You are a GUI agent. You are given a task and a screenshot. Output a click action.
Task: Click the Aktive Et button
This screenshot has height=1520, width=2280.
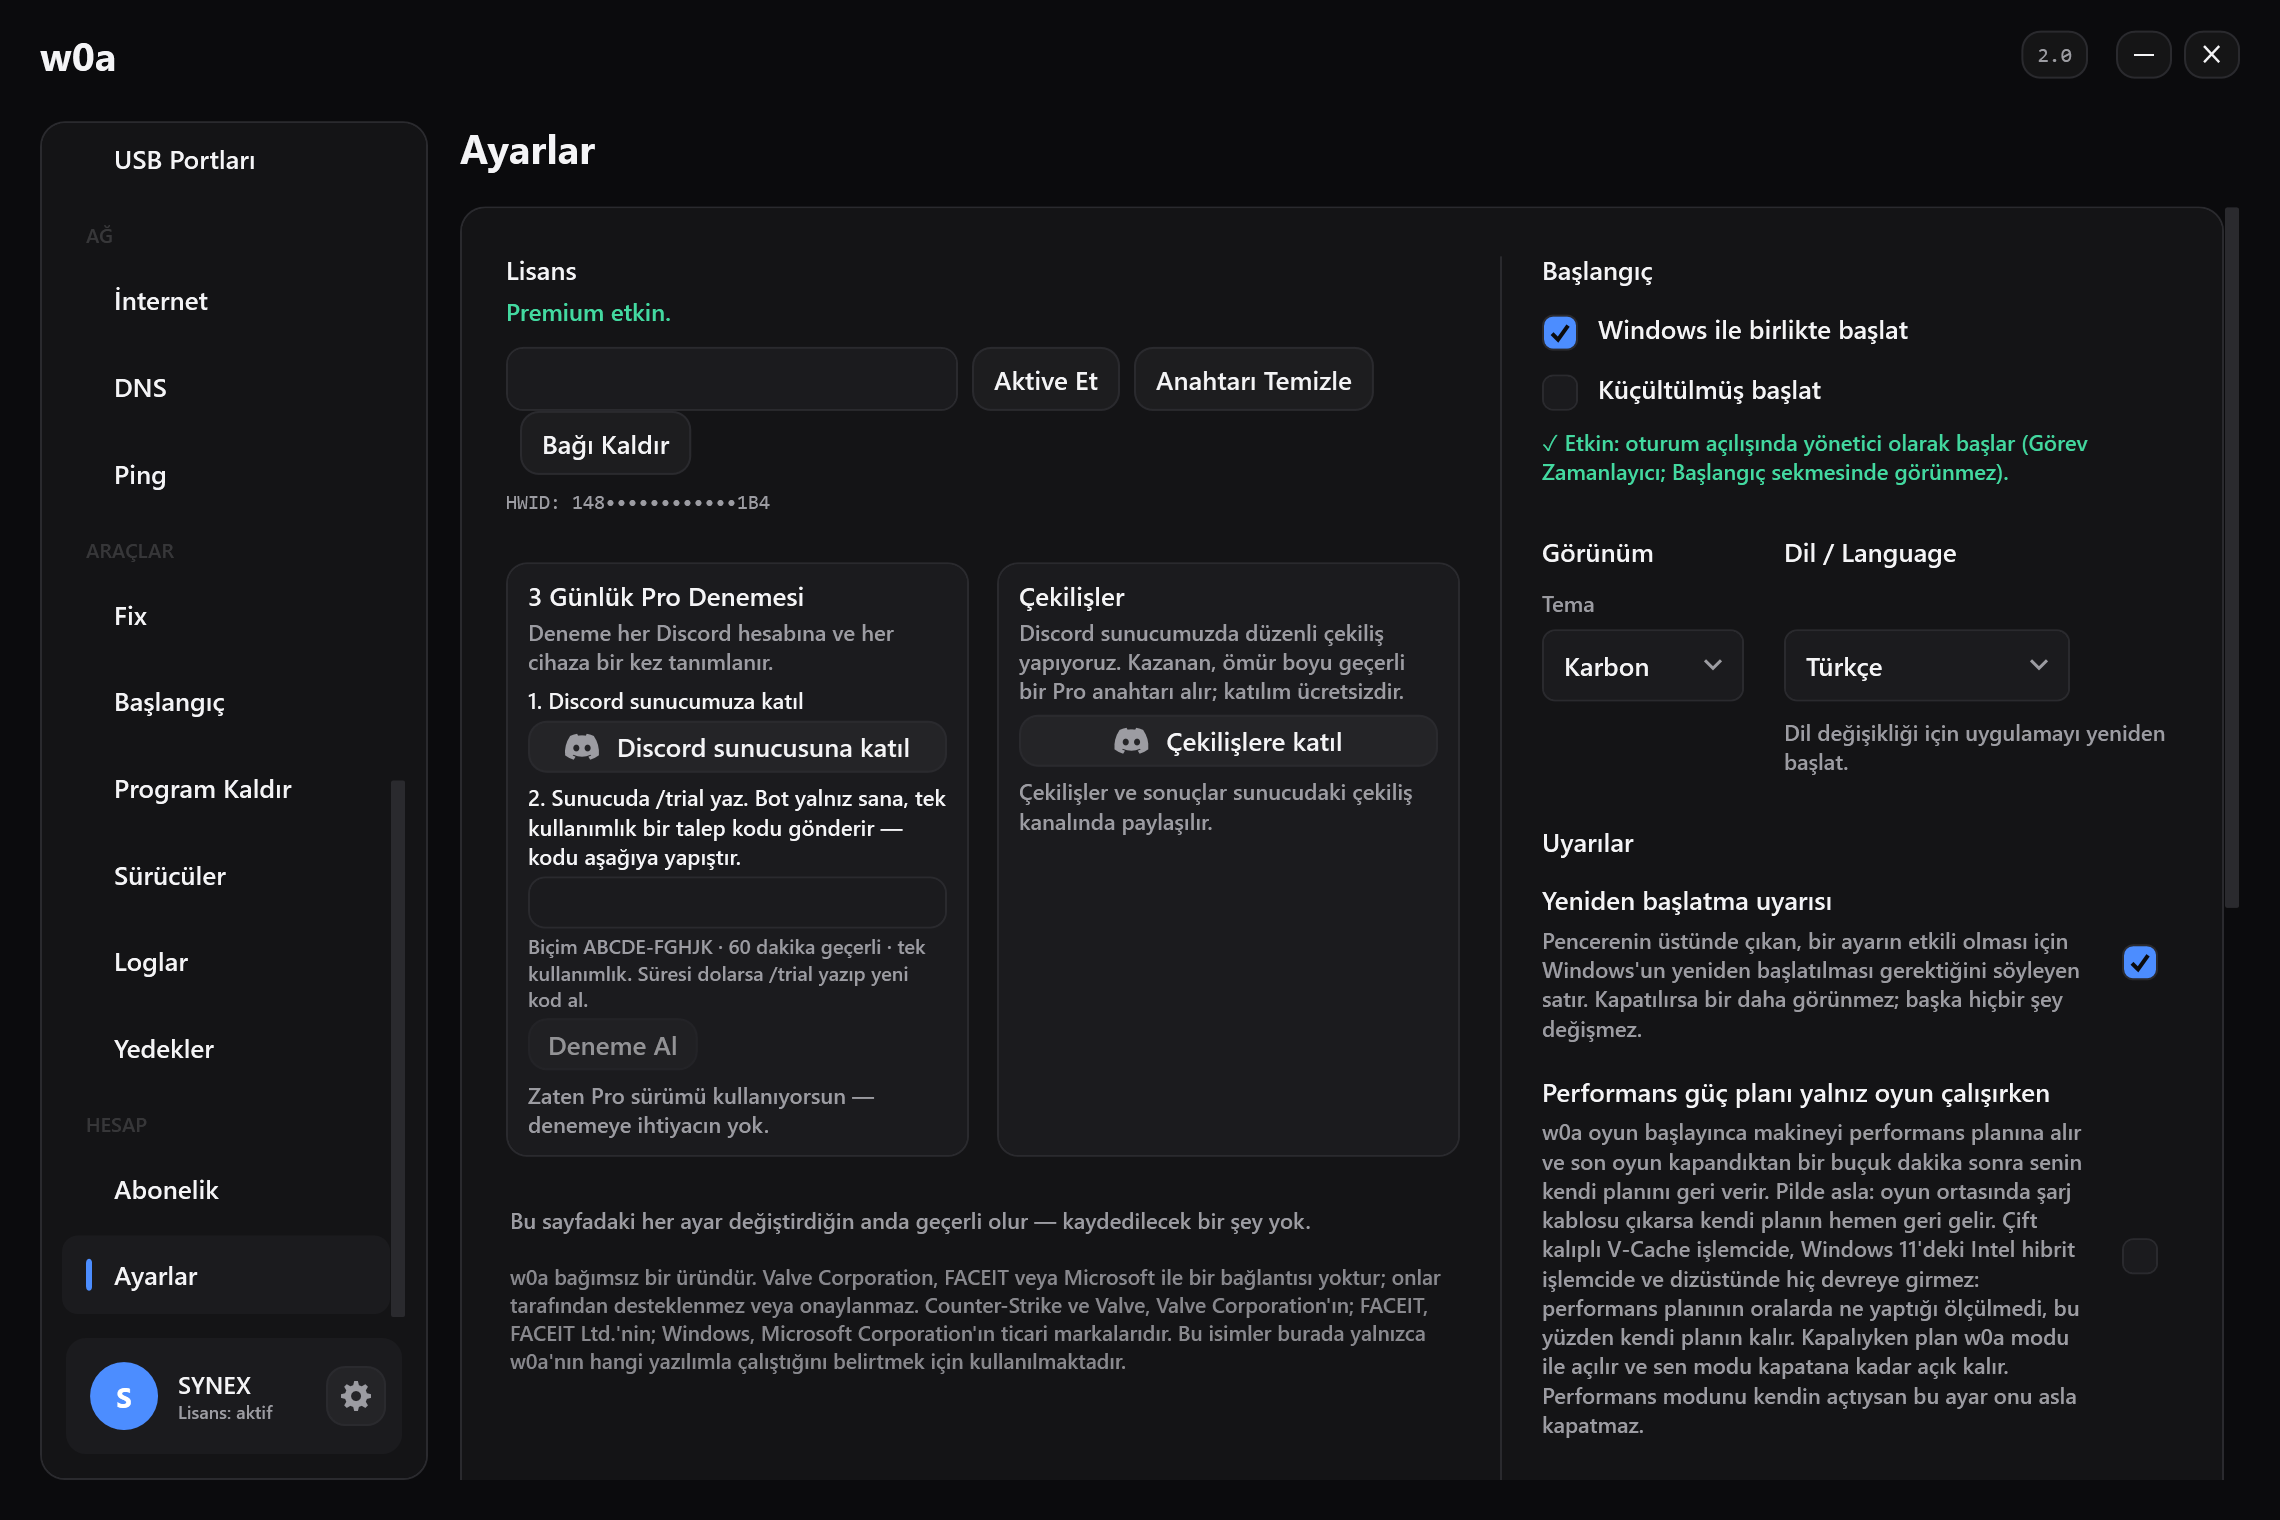(1045, 380)
